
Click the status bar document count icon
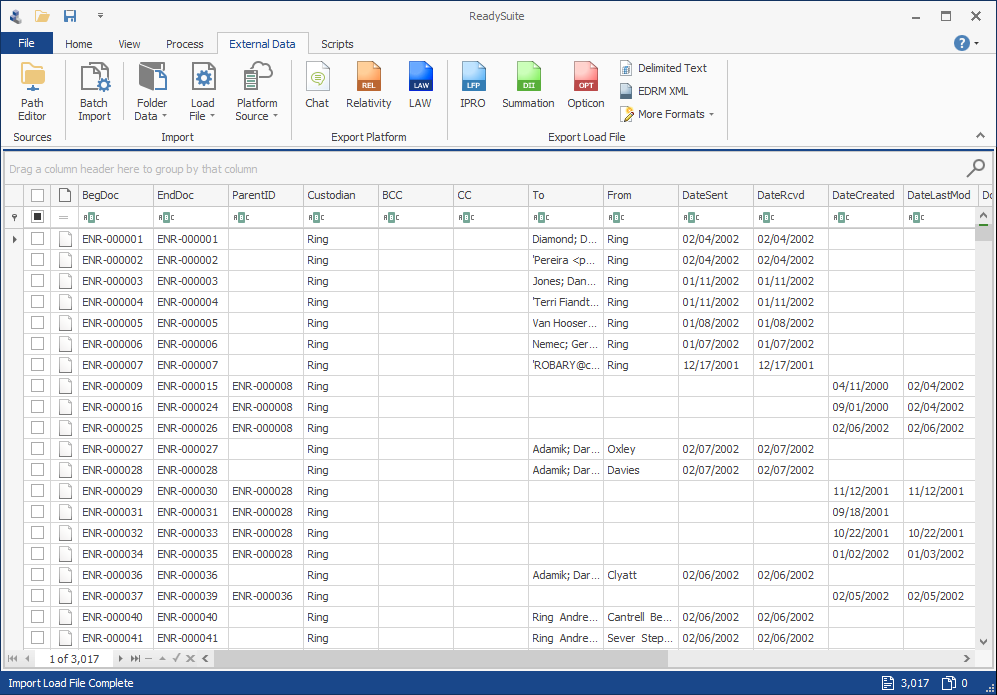click(888, 683)
